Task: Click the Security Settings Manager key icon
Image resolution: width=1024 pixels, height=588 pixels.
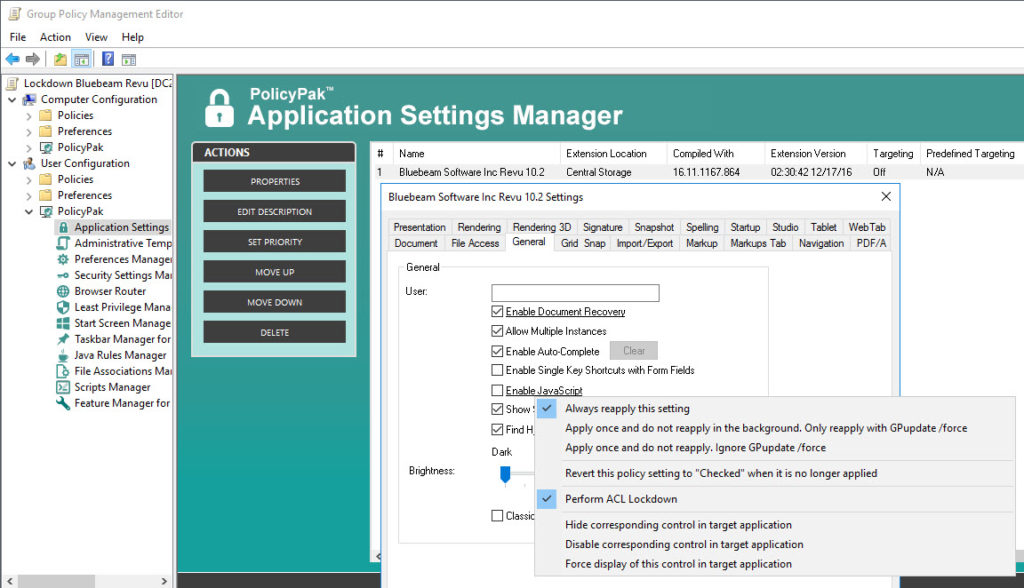Action: click(63, 275)
